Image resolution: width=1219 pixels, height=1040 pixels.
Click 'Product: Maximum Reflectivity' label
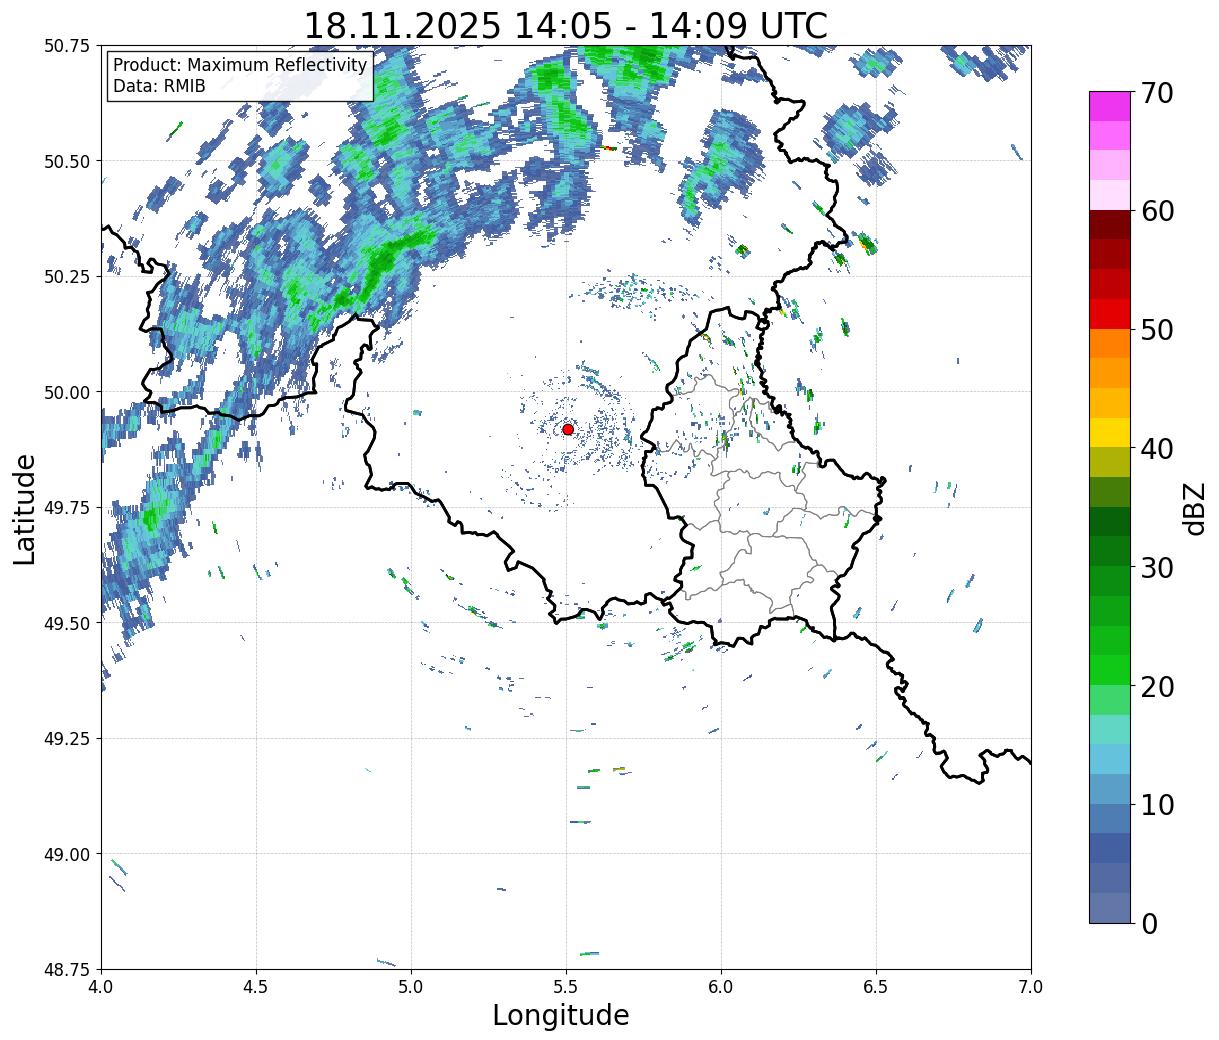pyautogui.click(x=240, y=65)
